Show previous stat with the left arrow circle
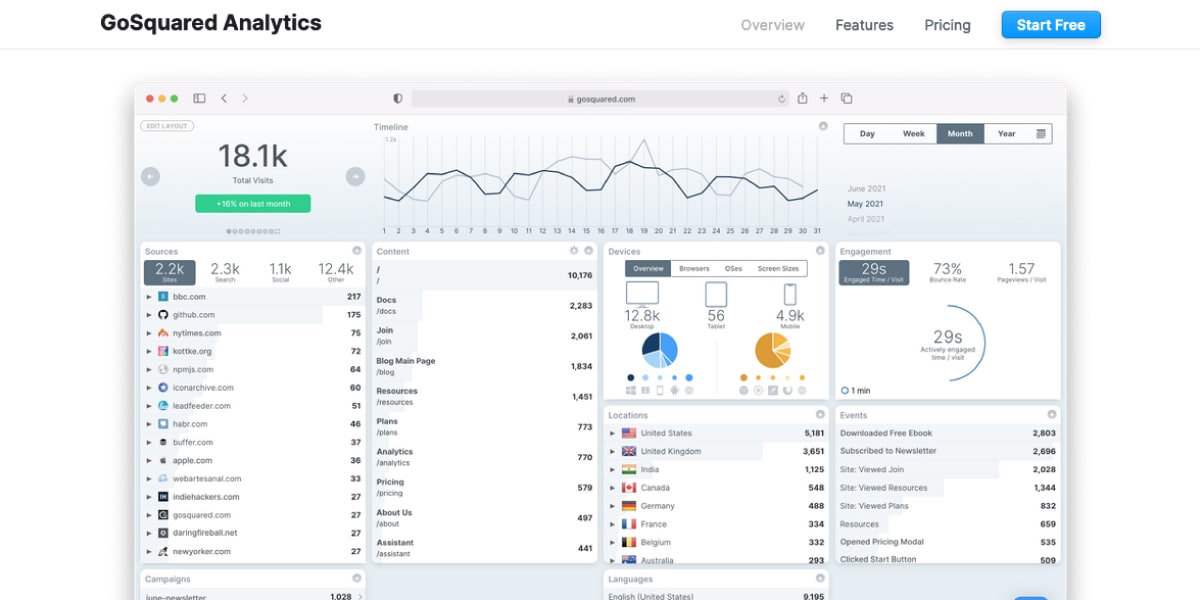Image resolution: width=1200 pixels, height=600 pixels. (151, 176)
